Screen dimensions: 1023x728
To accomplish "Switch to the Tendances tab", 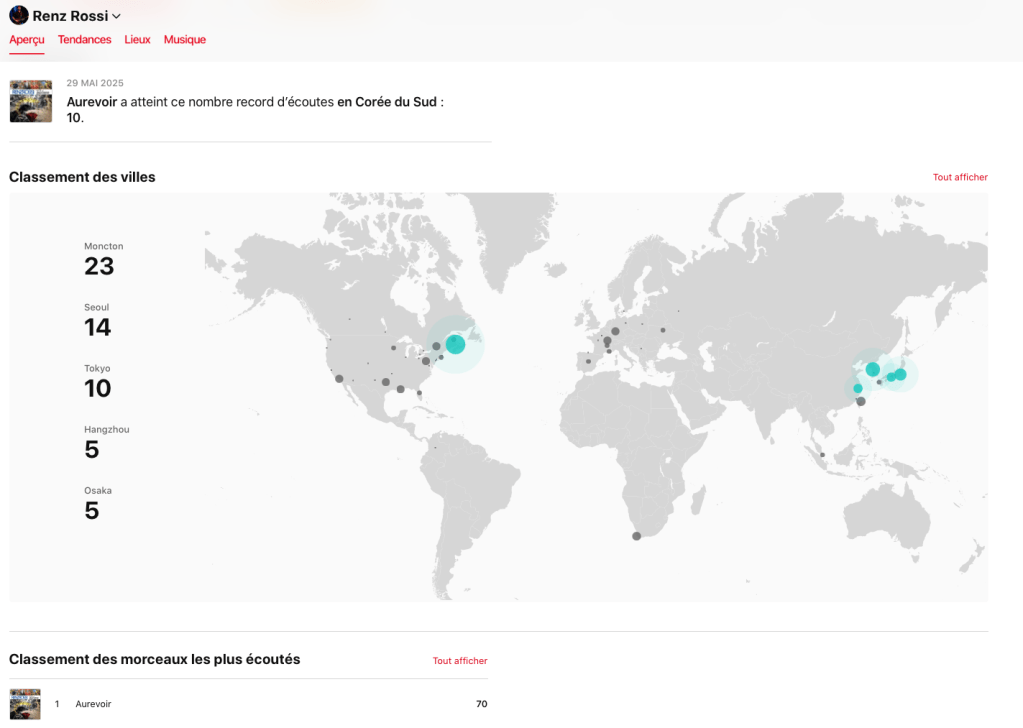I will [84, 40].
